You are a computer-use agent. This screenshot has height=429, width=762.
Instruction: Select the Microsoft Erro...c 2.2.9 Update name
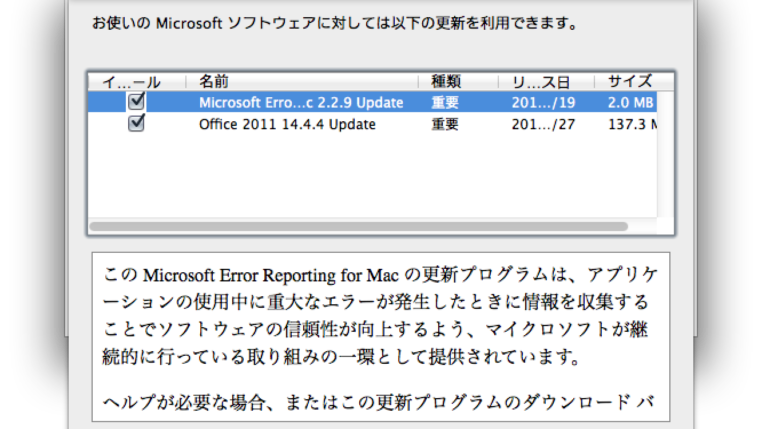pos(301,103)
